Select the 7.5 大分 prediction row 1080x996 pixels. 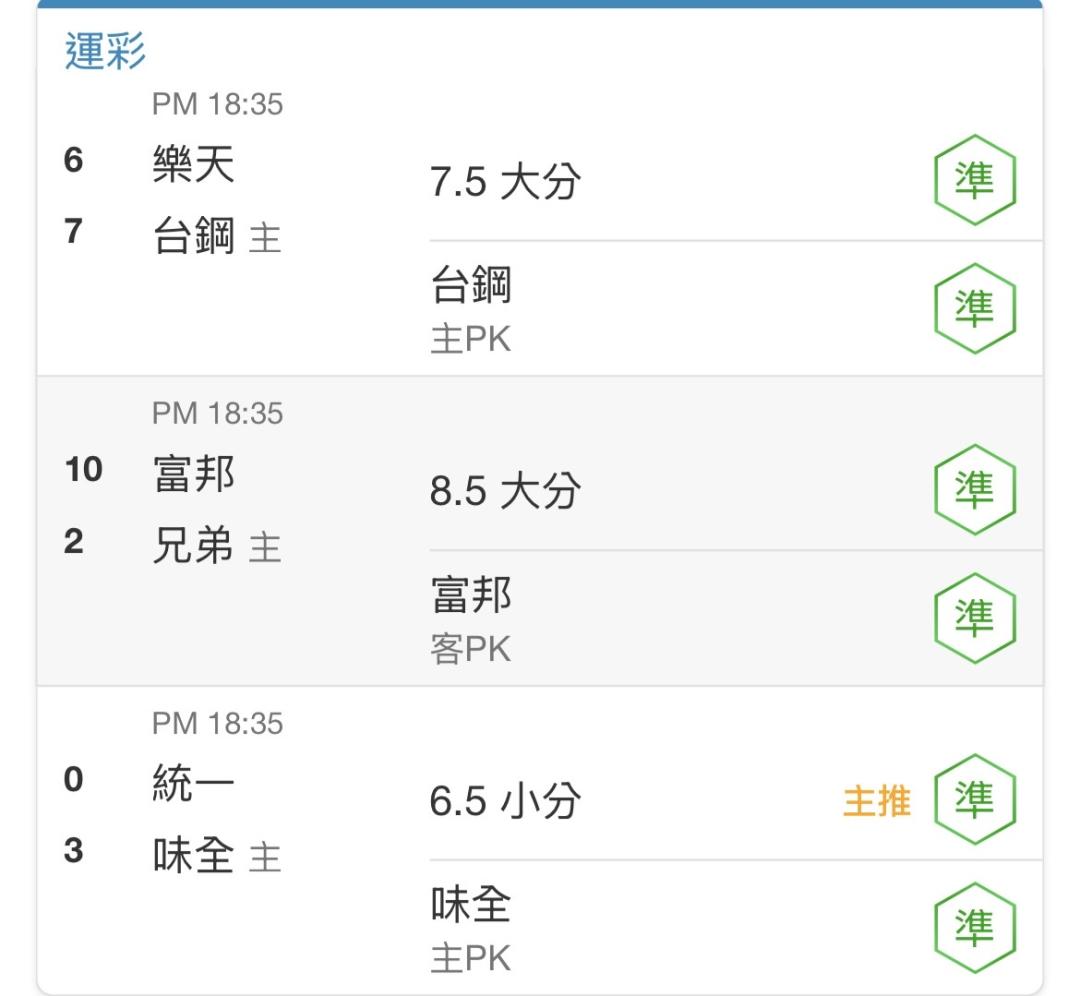[736, 181]
